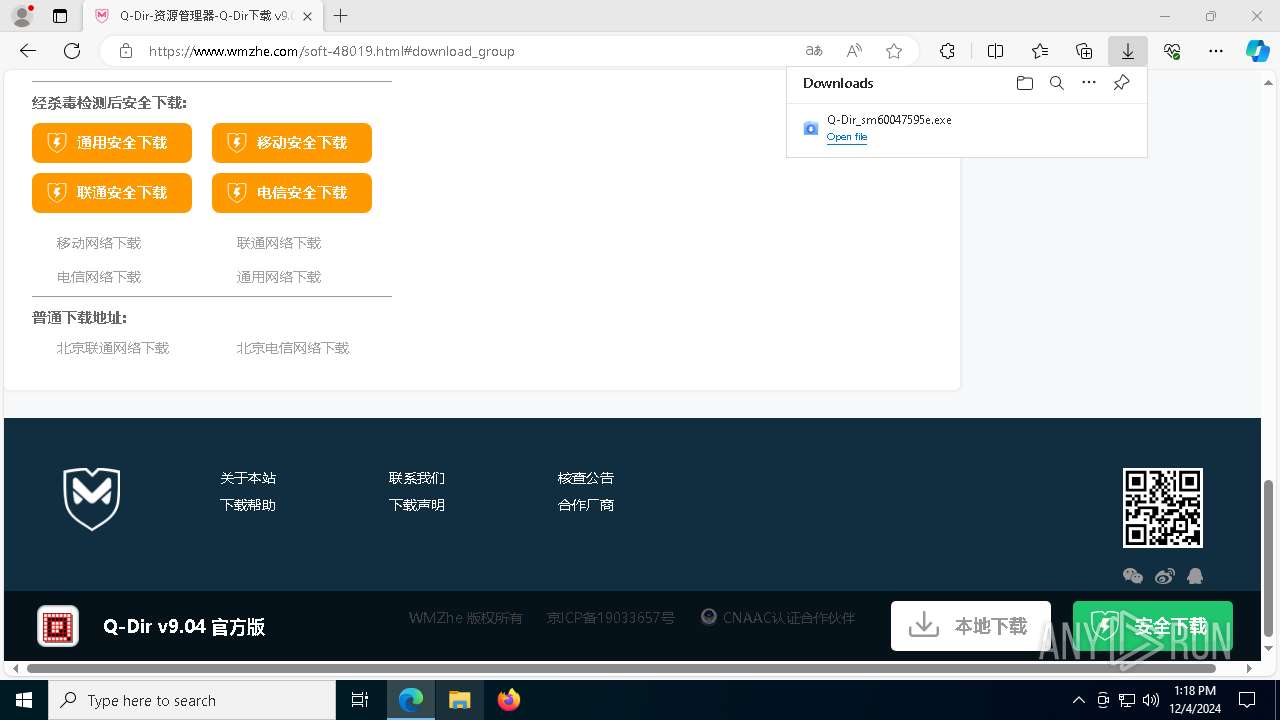
Task: Open more options in Downloads panel
Action: point(1089,83)
